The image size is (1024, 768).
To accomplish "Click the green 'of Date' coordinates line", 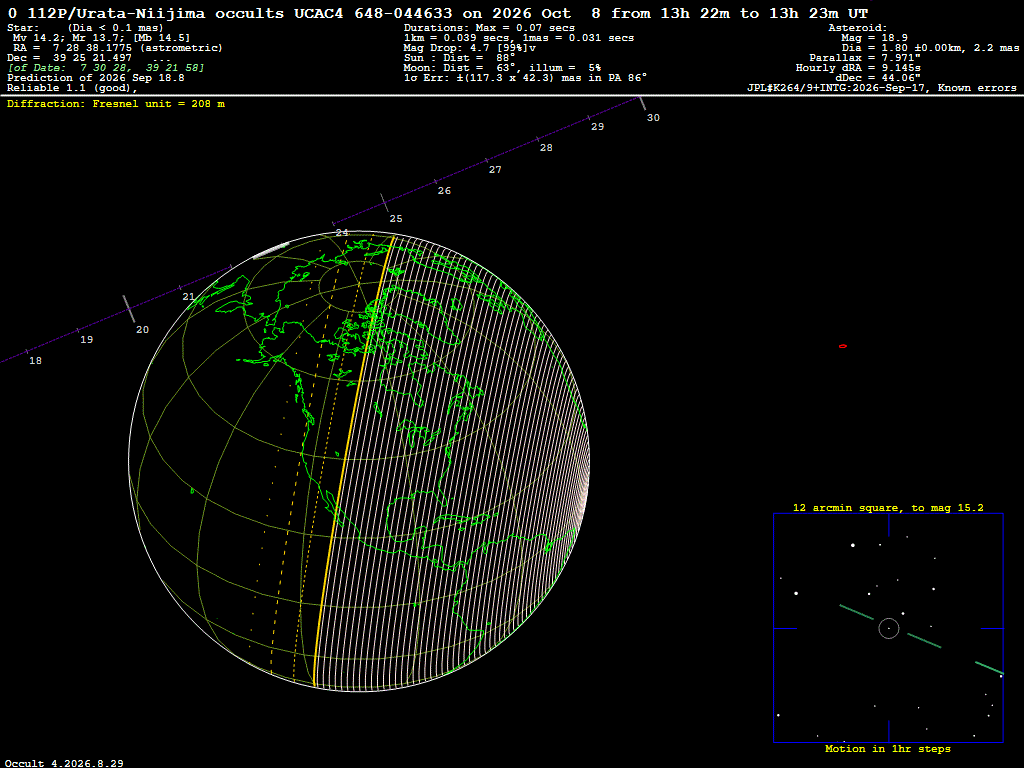I will click(x=106, y=68).
